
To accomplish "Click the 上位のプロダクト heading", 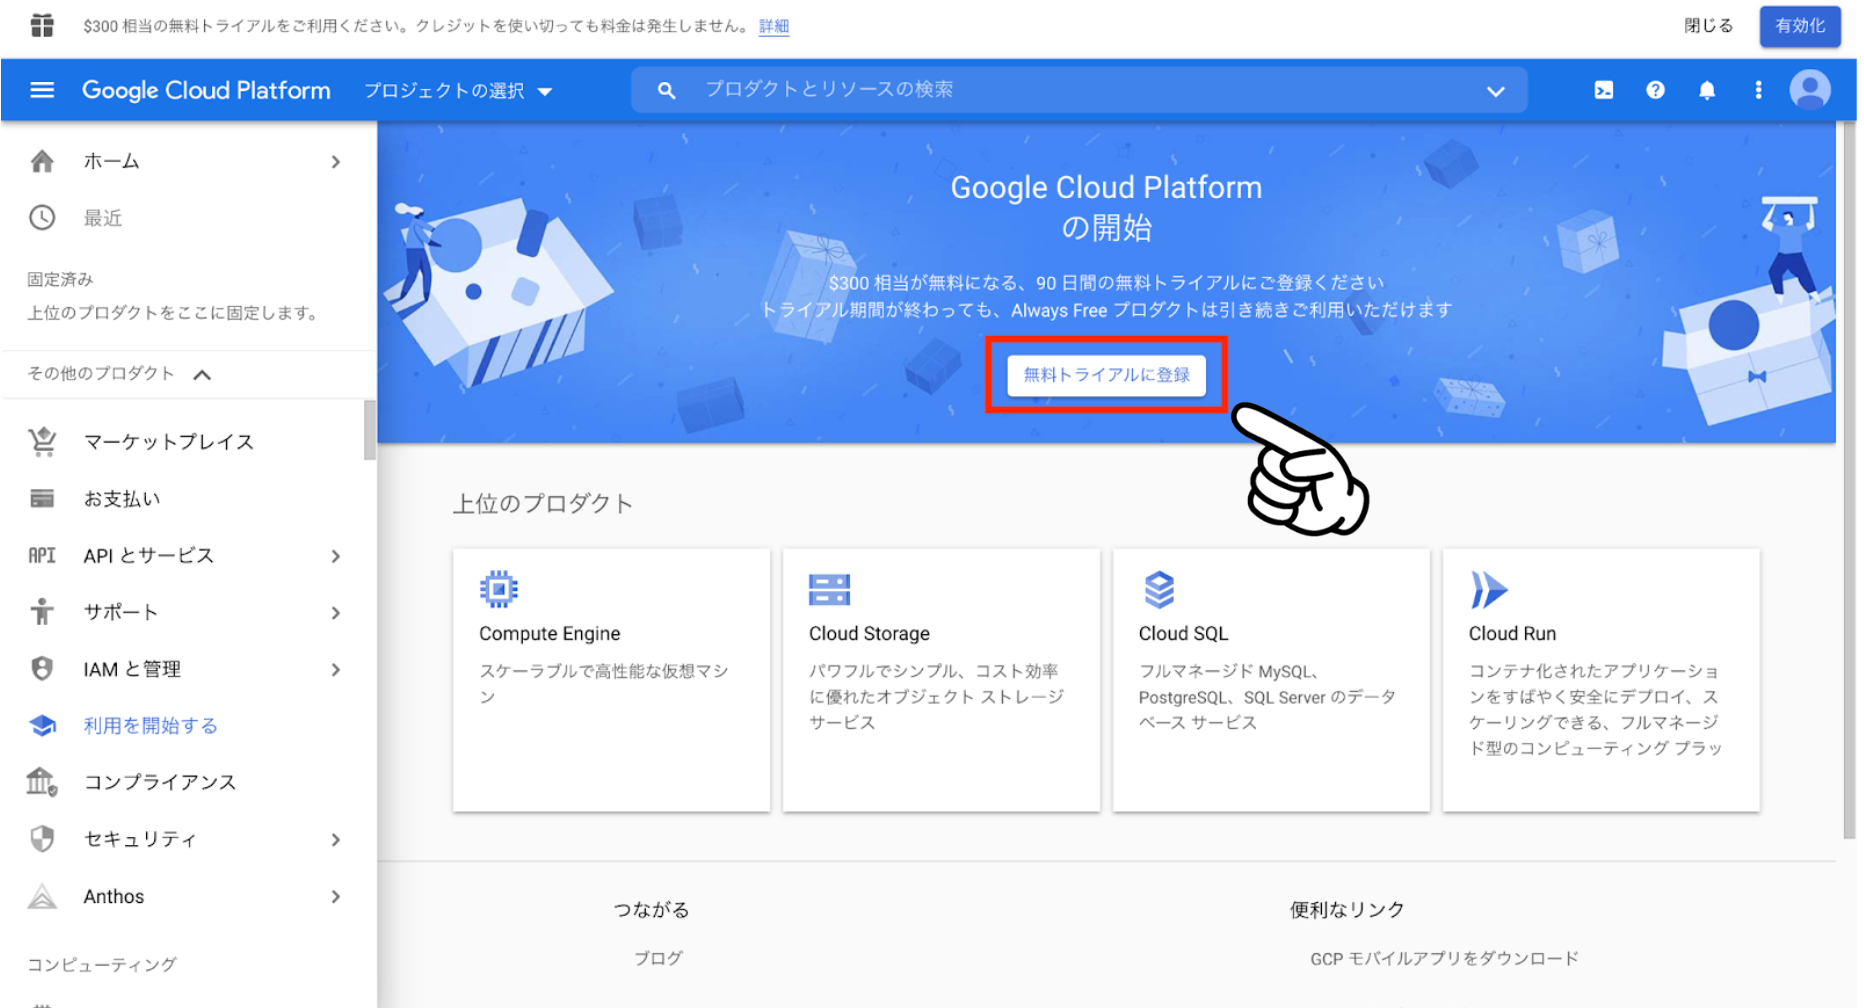I will [543, 503].
